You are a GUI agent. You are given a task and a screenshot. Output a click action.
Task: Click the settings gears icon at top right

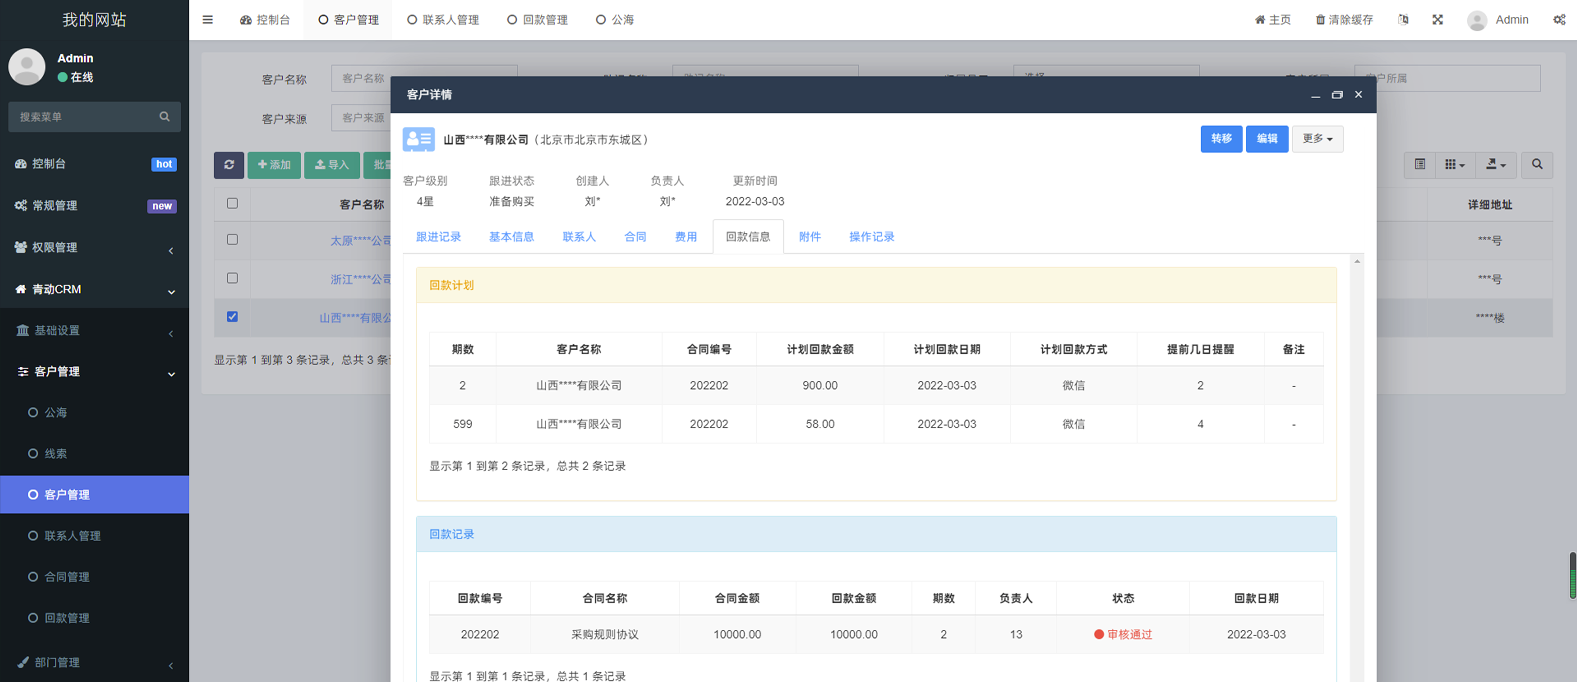click(x=1559, y=20)
